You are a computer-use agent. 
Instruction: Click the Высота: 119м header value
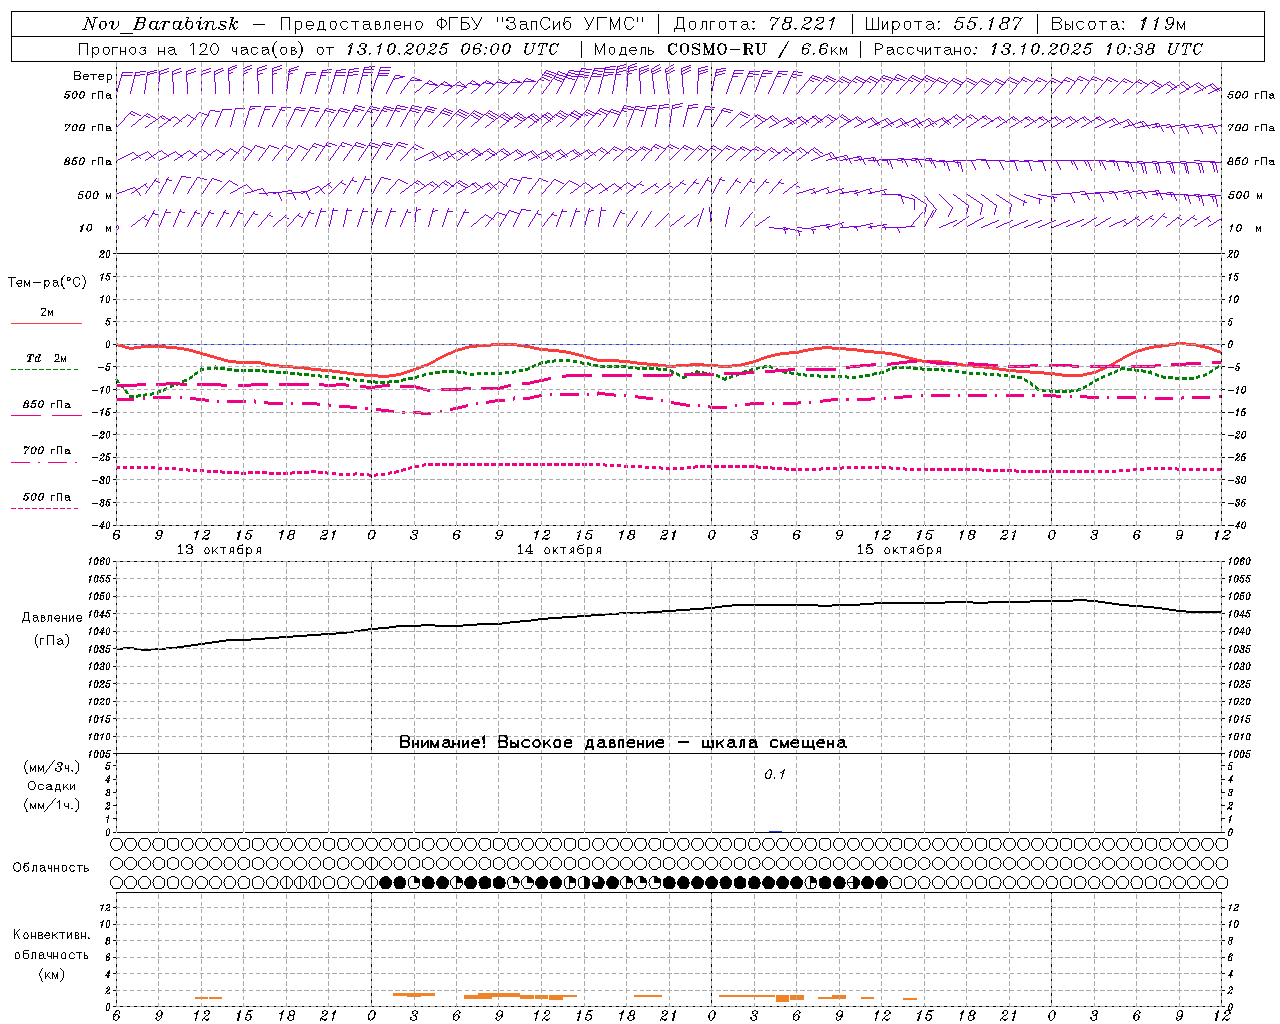(x=1118, y=24)
